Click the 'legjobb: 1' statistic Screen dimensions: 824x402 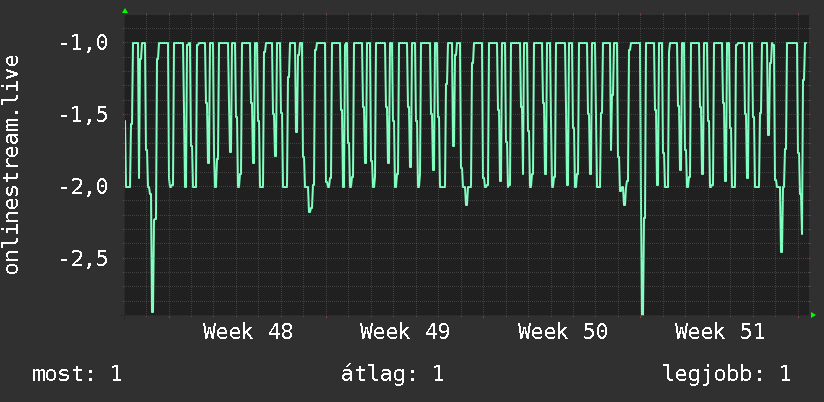pos(727,374)
